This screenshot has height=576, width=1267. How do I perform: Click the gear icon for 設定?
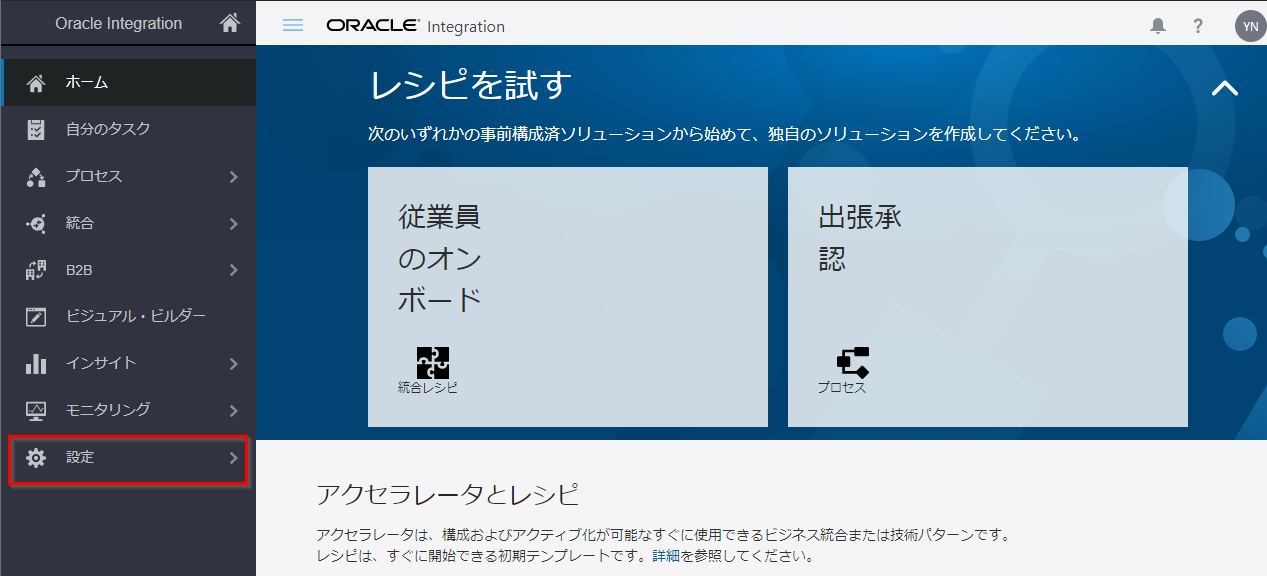(x=36, y=458)
